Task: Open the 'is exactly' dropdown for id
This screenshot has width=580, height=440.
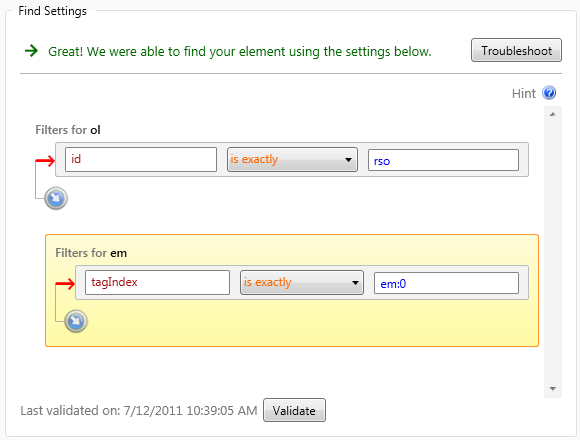Action: point(292,159)
